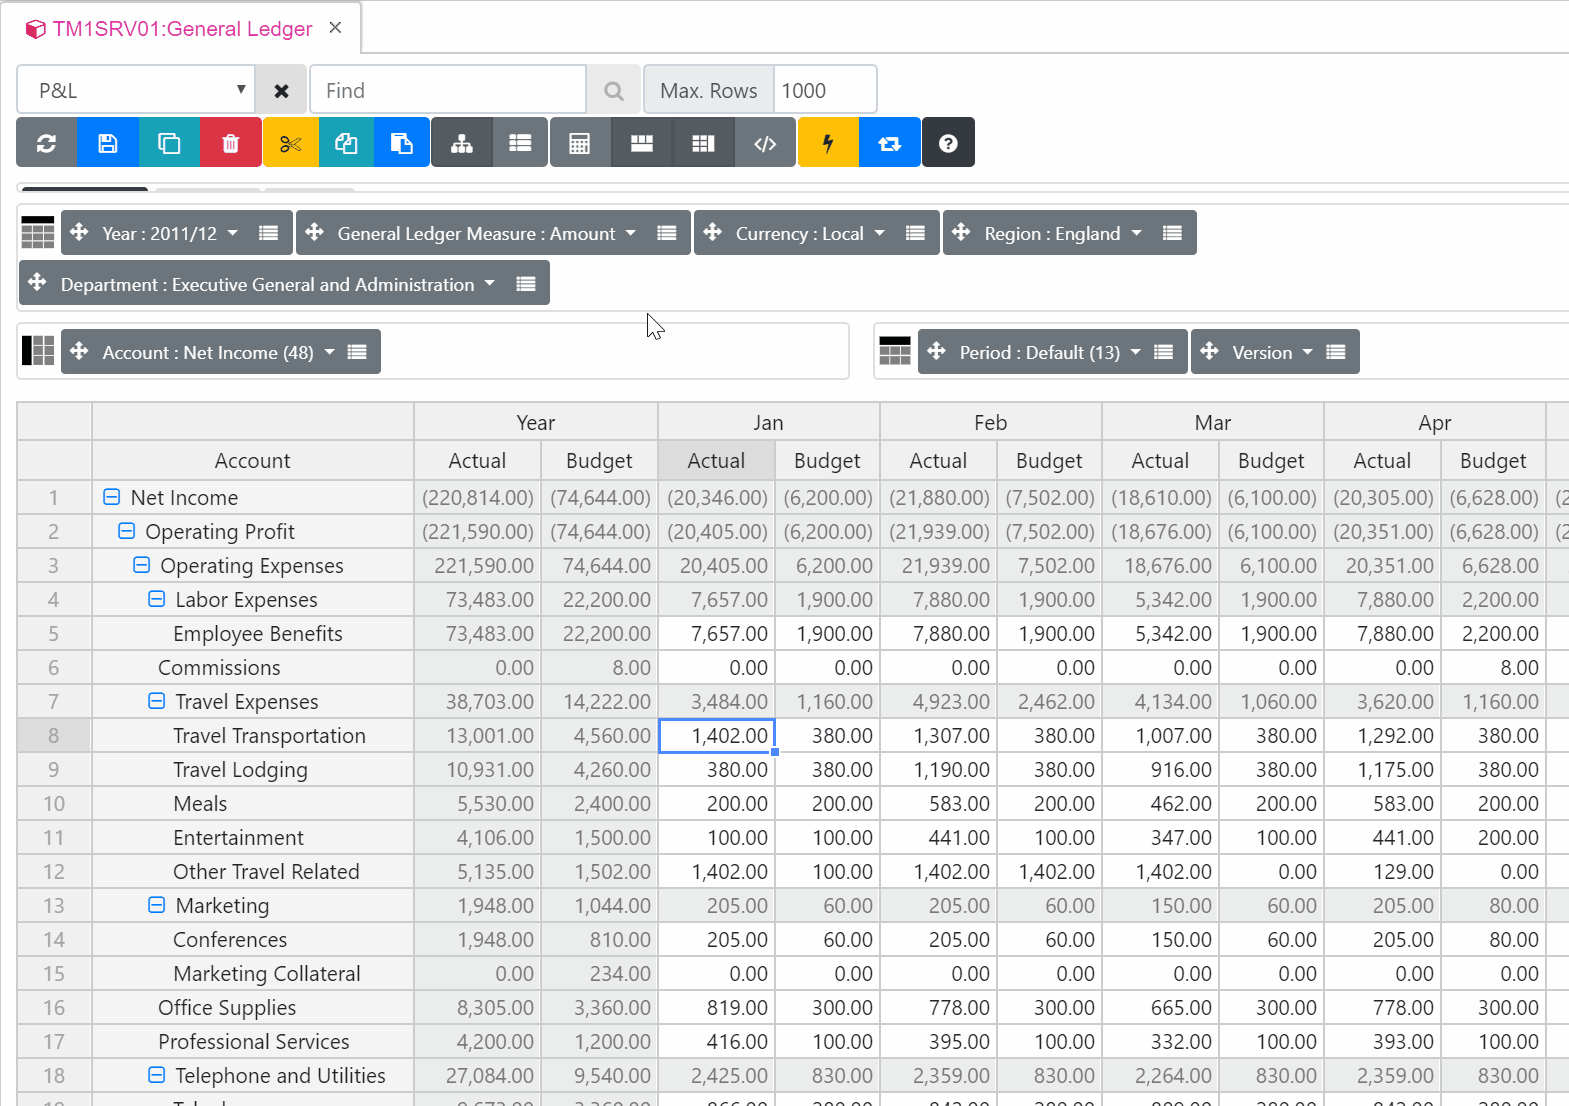Open the P&L view dropdown
This screenshot has width=1569, height=1106.
(x=135, y=90)
